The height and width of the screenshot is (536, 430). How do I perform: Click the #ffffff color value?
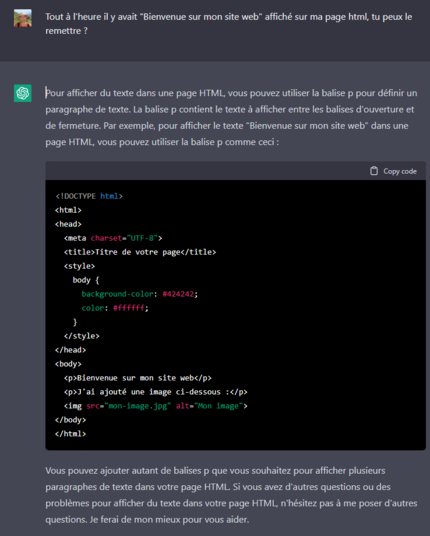pyautogui.click(x=129, y=308)
